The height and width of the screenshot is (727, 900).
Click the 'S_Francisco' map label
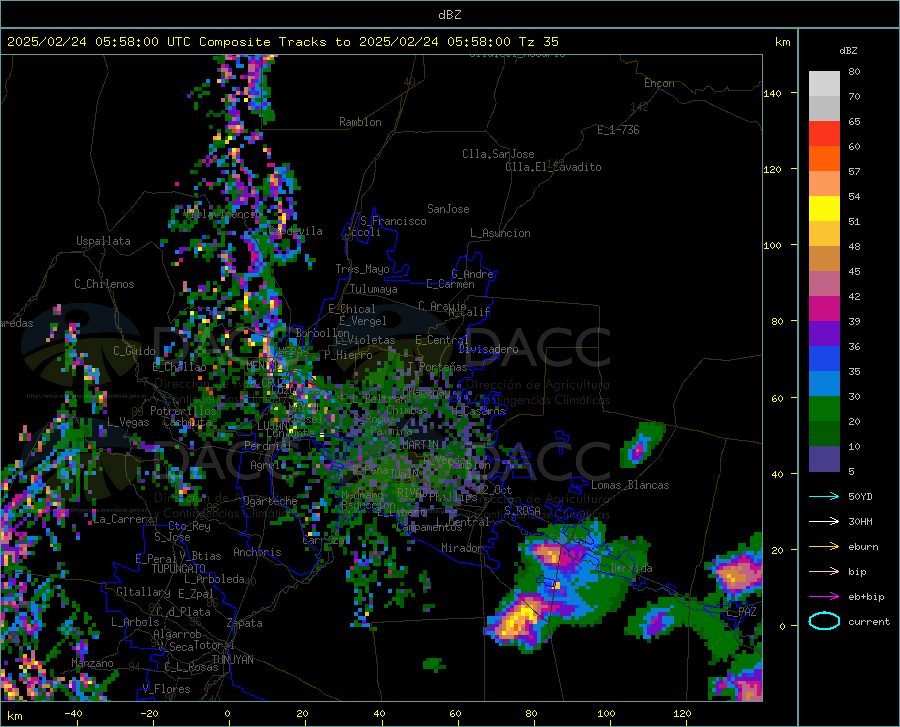pyautogui.click(x=394, y=221)
